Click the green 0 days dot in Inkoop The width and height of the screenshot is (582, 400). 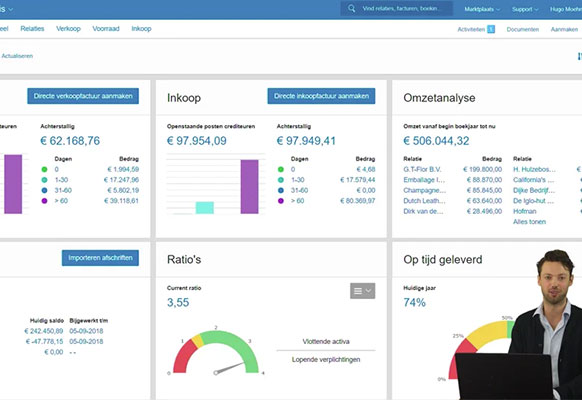(x=281, y=170)
